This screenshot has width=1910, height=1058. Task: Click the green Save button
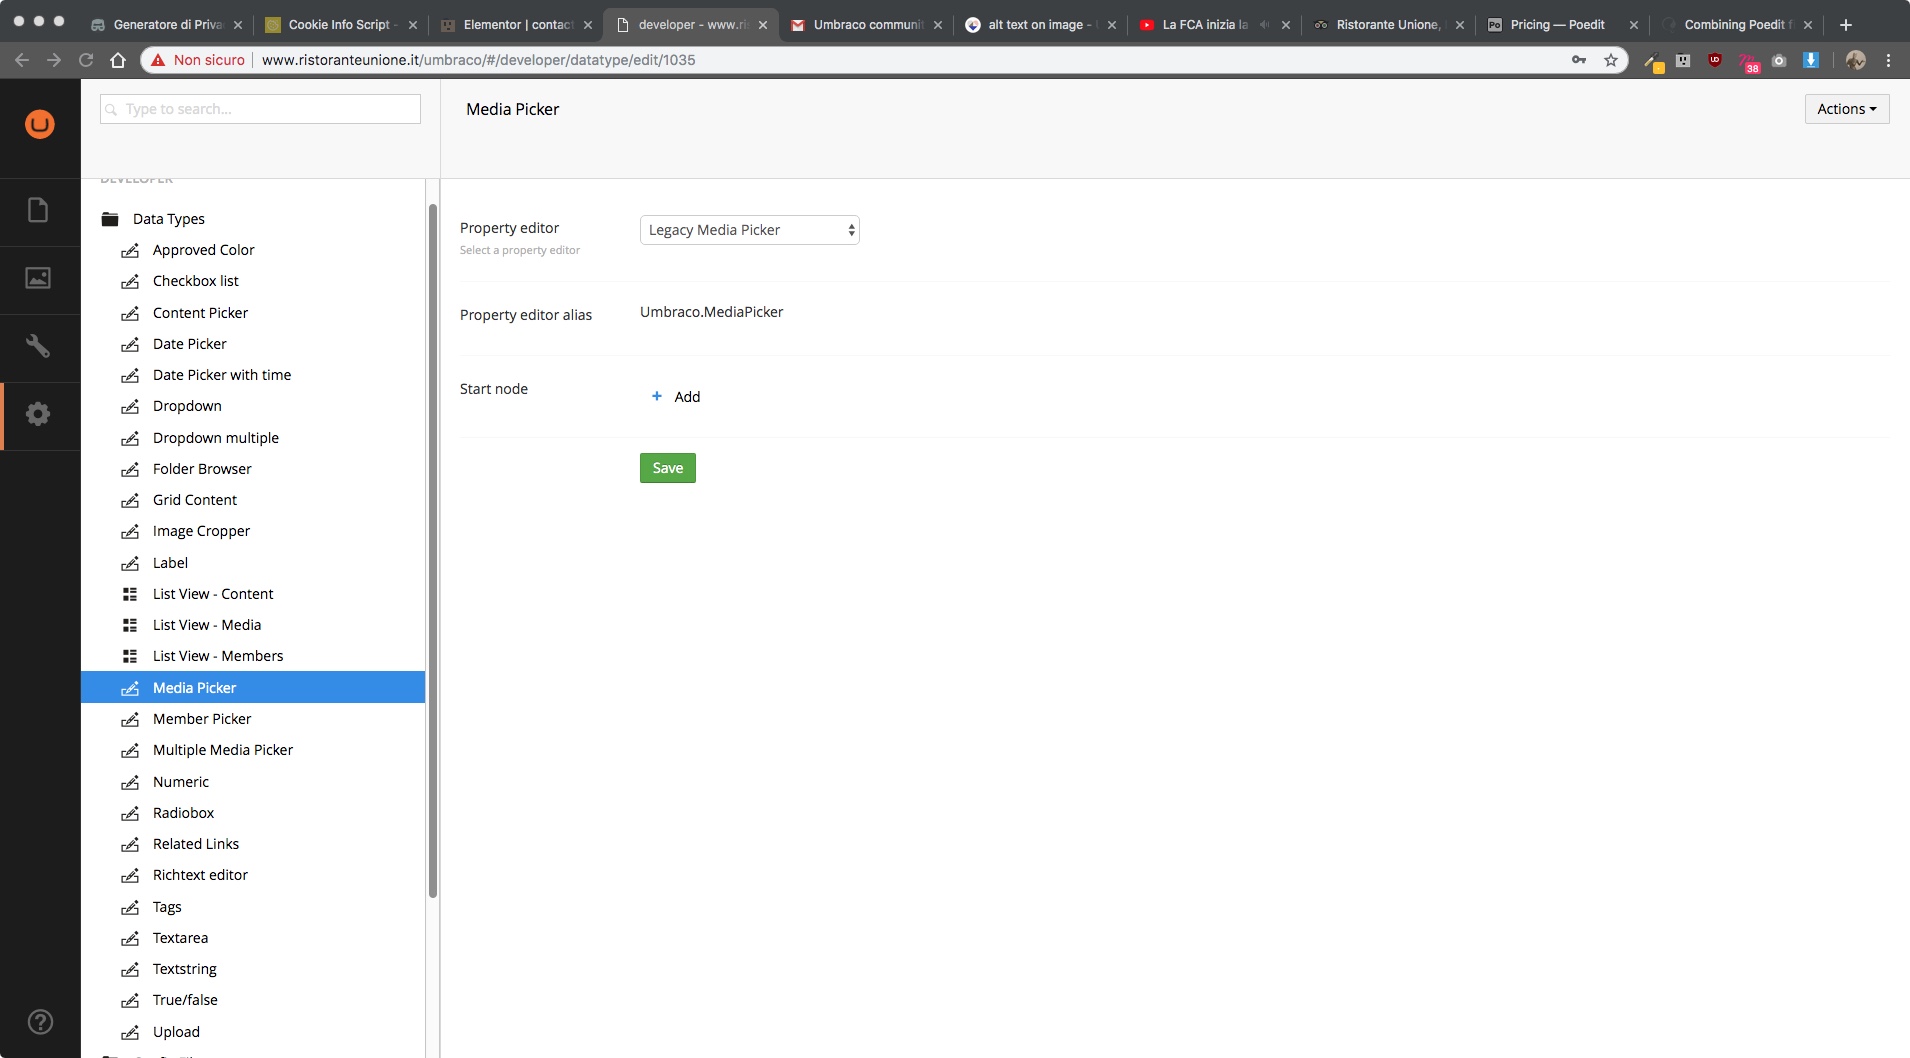(x=667, y=468)
